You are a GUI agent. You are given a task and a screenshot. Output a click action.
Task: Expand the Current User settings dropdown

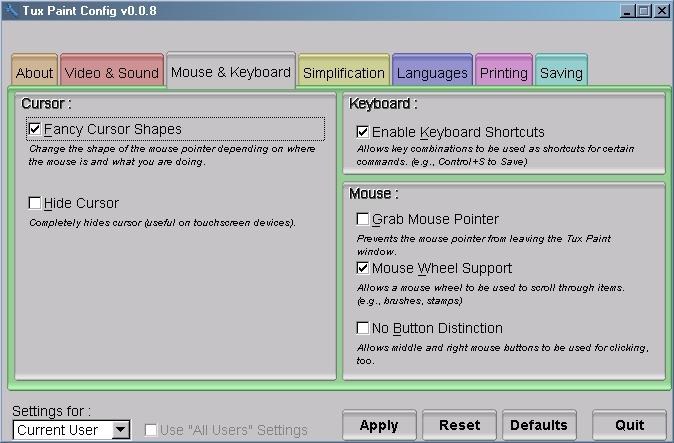pos(121,430)
